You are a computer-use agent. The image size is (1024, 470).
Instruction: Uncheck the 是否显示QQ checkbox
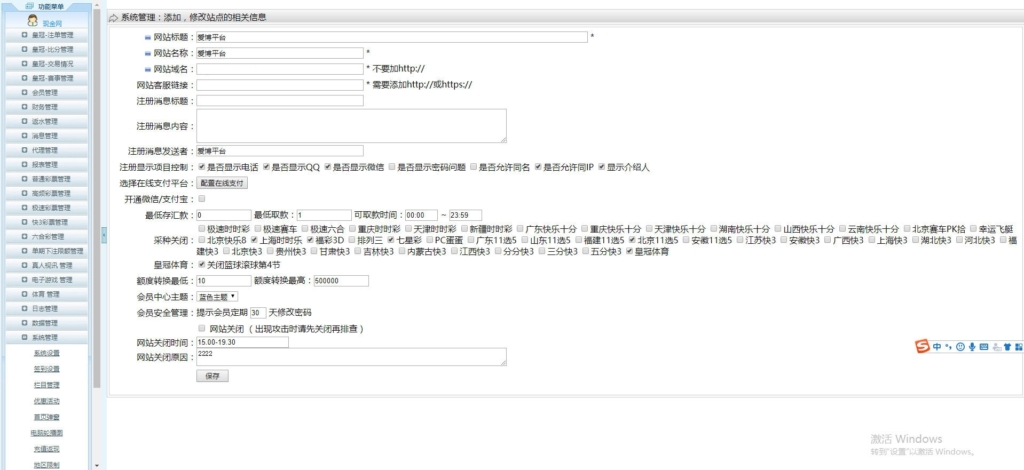(265, 167)
